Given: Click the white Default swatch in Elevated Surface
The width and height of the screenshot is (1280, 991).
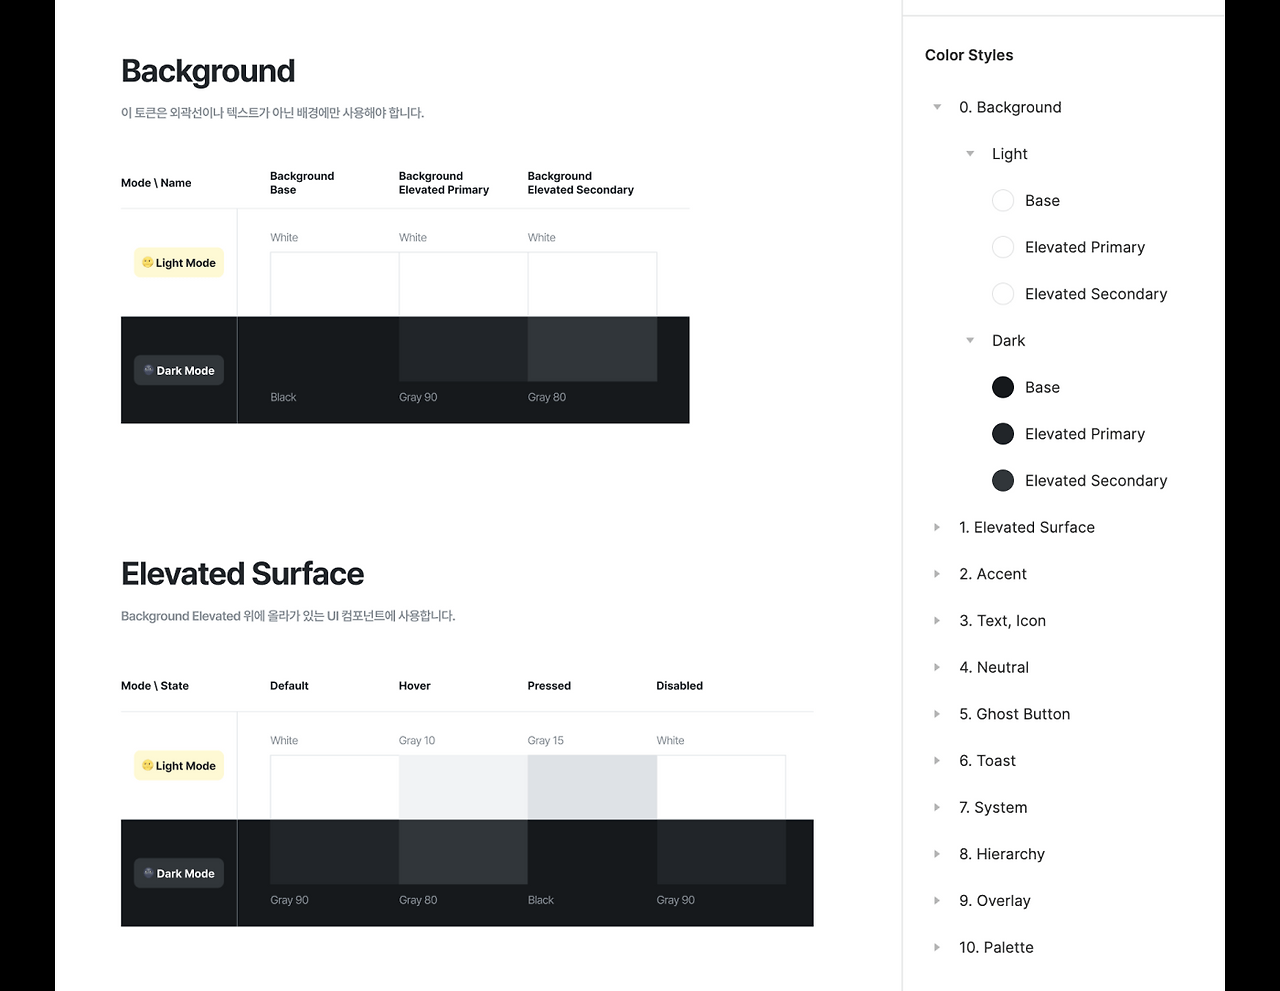Looking at the screenshot, I should click(x=334, y=788).
